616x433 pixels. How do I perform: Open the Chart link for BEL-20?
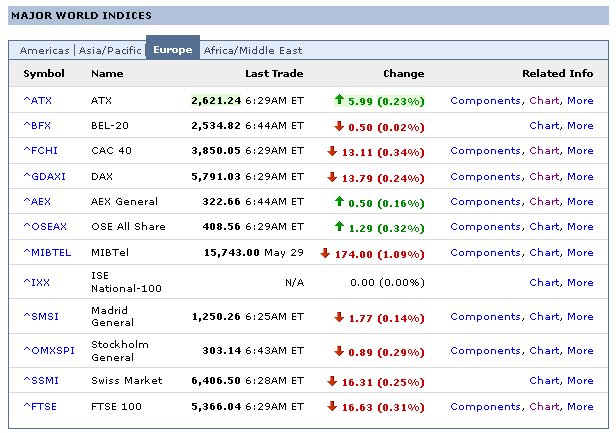[544, 126]
